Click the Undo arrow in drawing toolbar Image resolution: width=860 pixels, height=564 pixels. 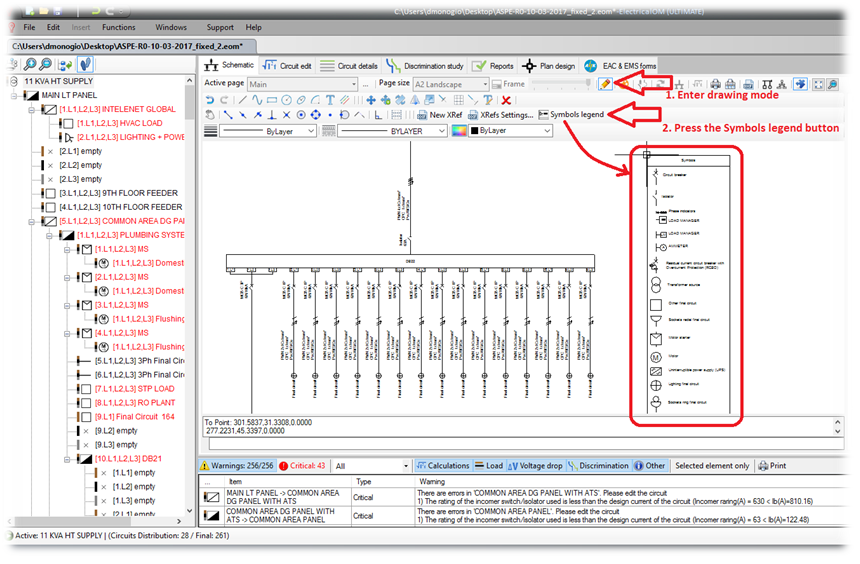click(x=210, y=100)
